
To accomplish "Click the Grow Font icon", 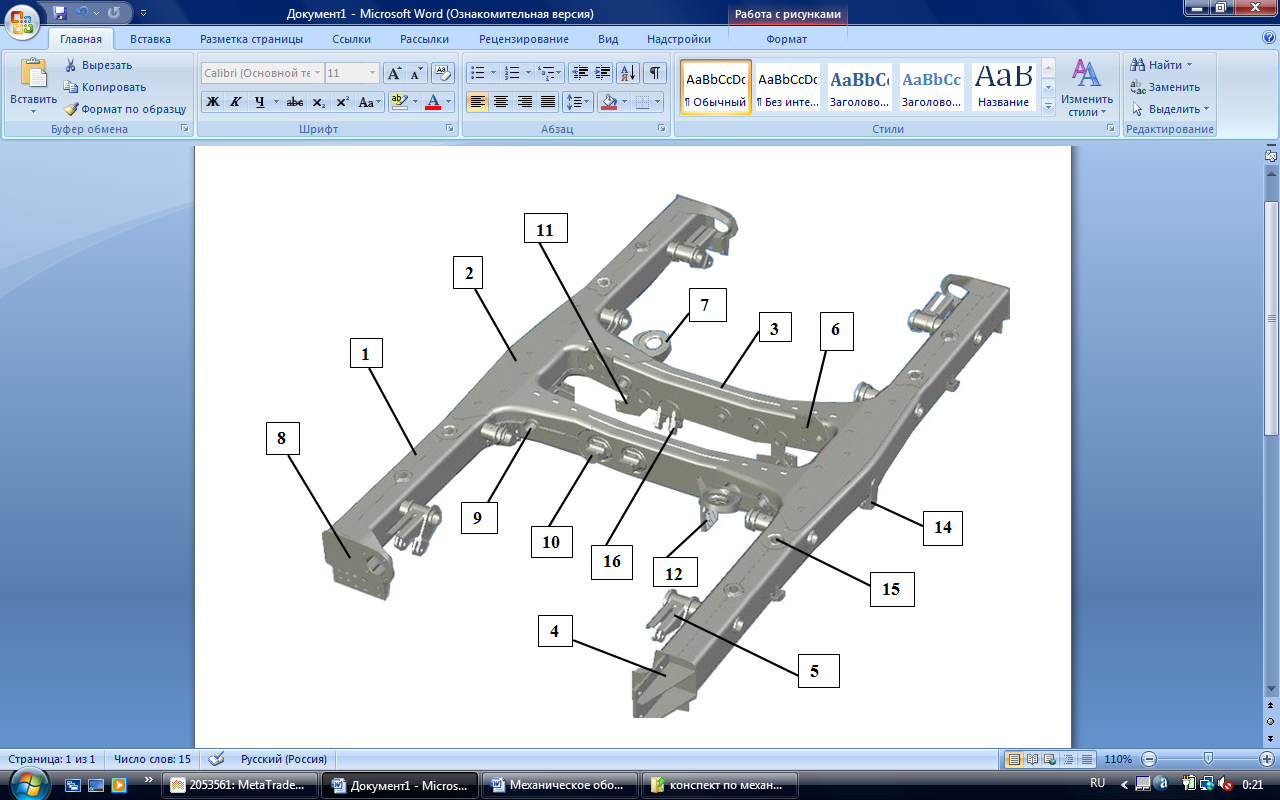I will click(x=394, y=73).
